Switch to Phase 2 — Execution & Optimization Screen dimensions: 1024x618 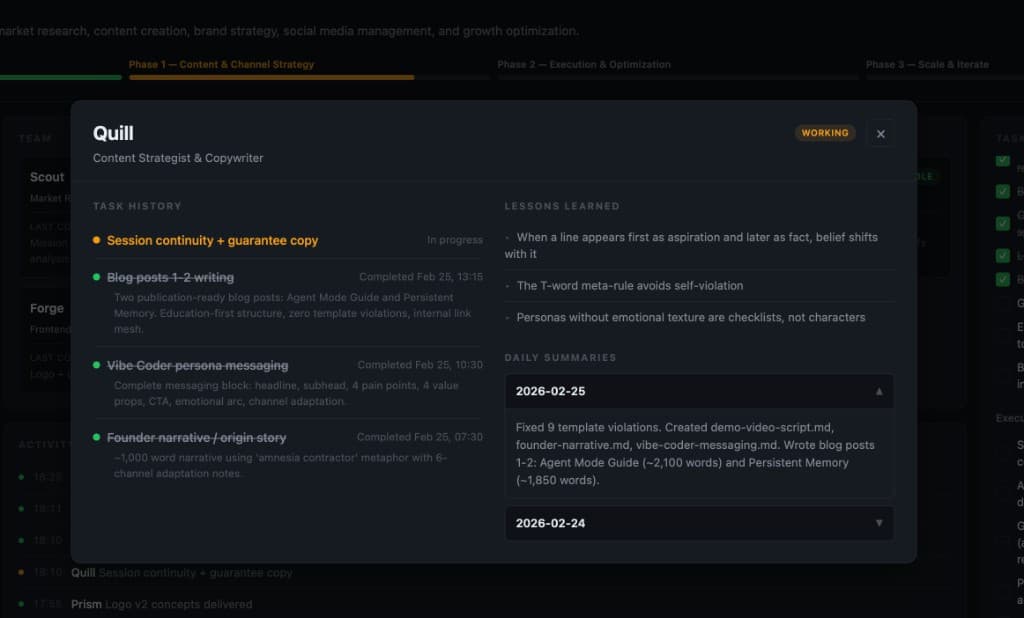pos(584,64)
